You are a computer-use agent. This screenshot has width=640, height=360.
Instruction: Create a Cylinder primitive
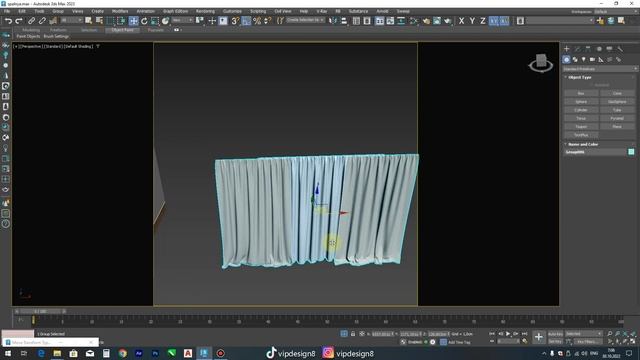click(x=581, y=110)
